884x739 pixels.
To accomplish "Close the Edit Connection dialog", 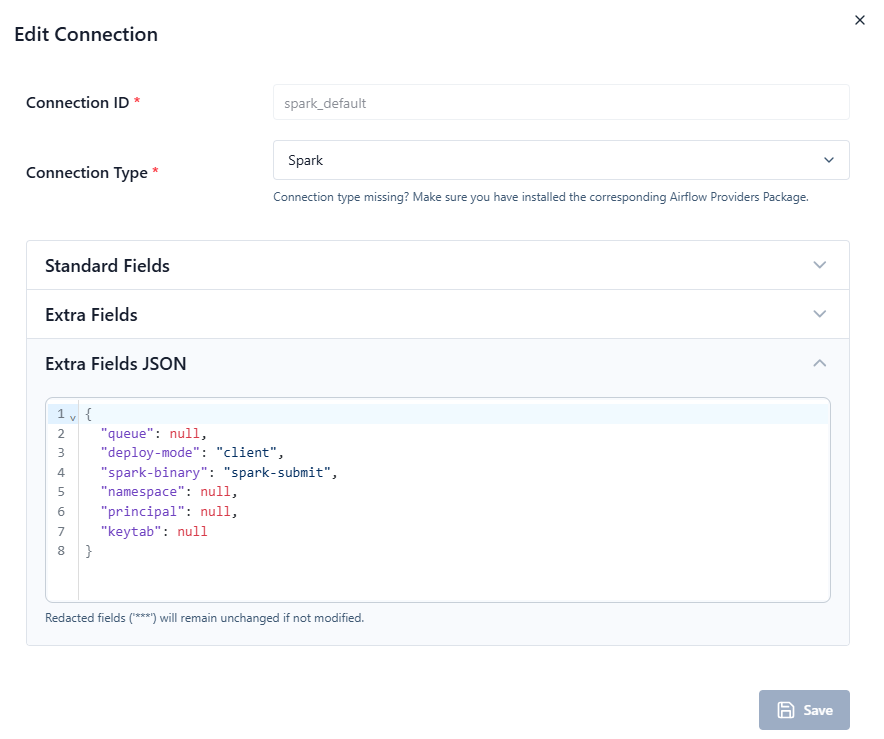I will pos(860,20).
